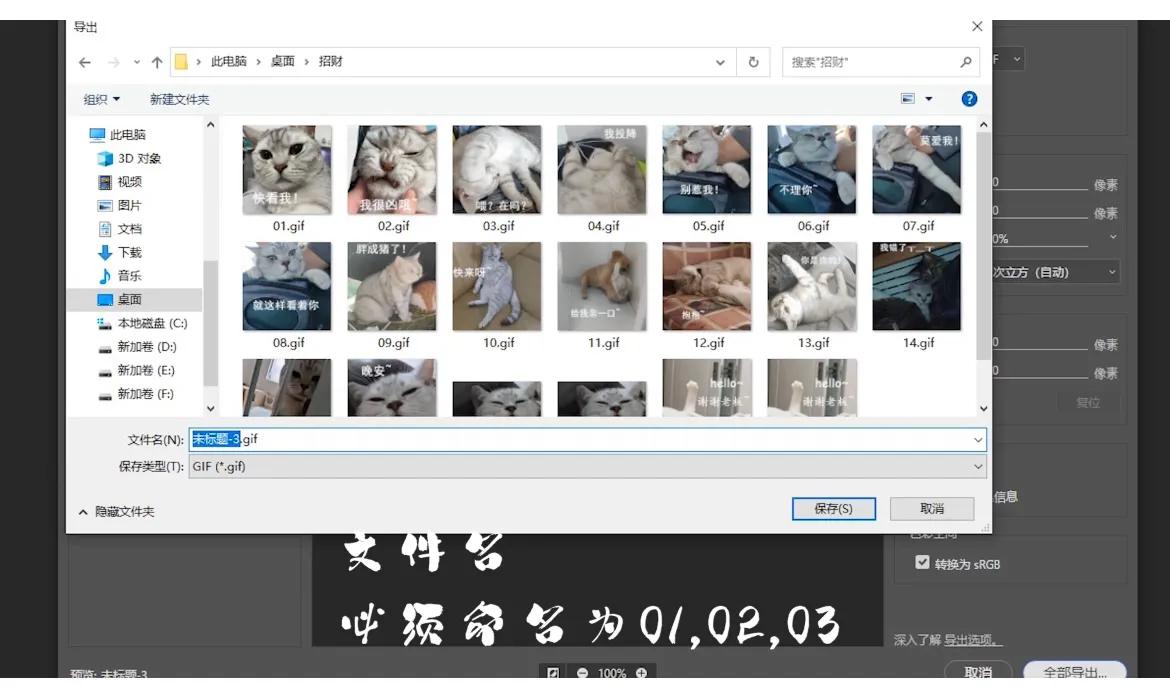The height and width of the screenshot is (690, 1170).
Task: Click the refresh icon beside the address bar
Action: pos(751,62)
